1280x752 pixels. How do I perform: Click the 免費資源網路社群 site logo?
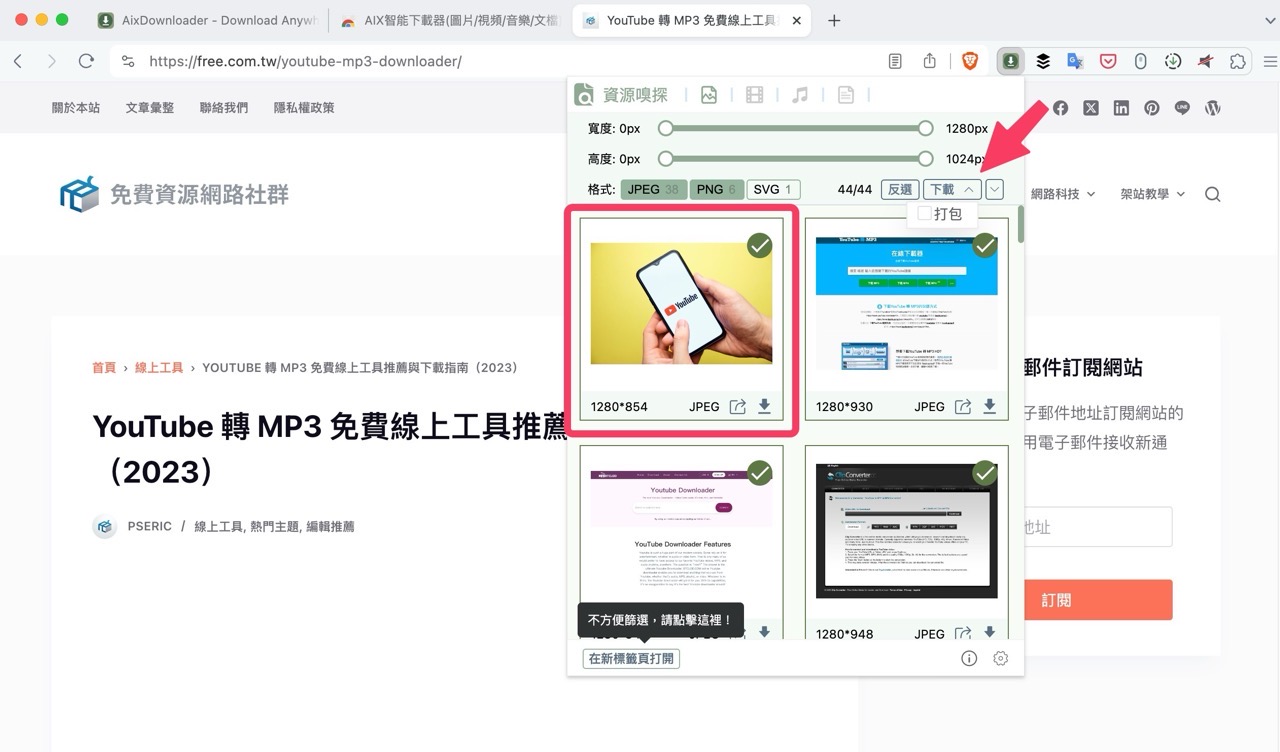[x=174, y=194]
